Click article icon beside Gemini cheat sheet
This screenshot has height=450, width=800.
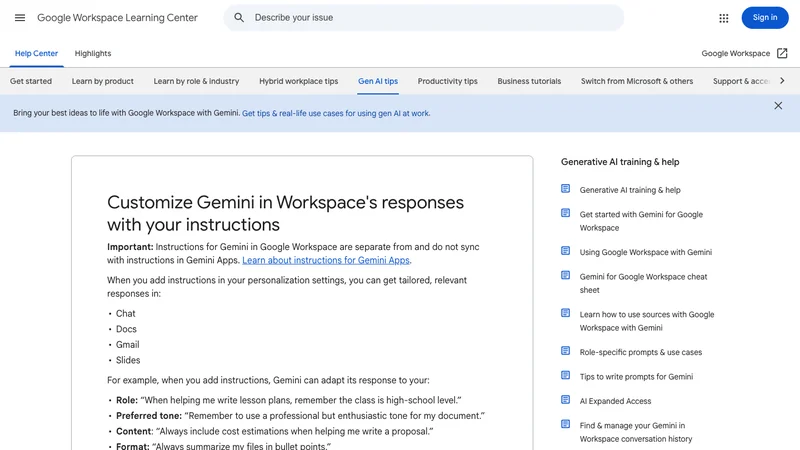tap(565, 275)
